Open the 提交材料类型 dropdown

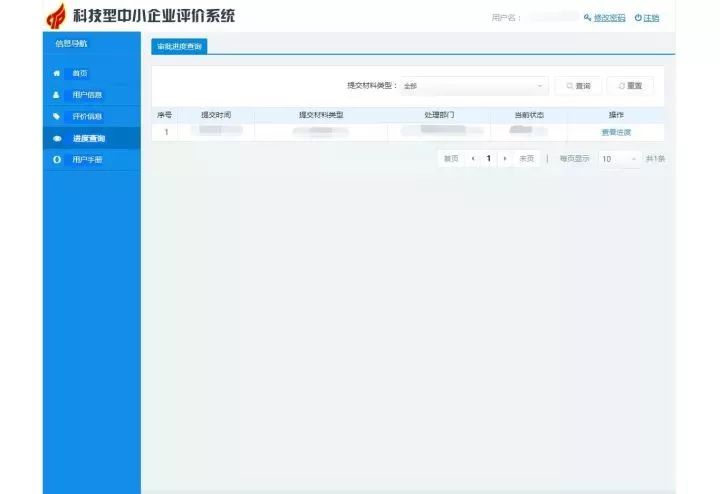[x=474, y=86]
